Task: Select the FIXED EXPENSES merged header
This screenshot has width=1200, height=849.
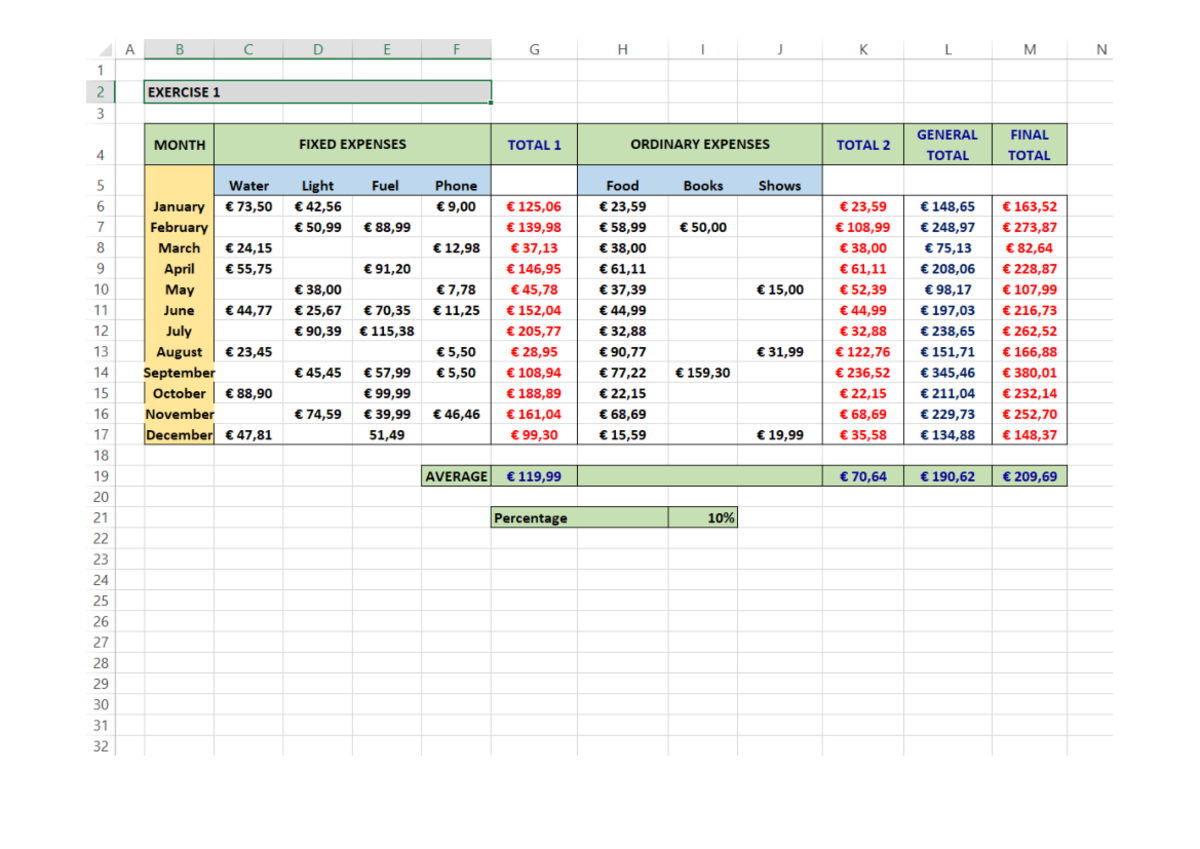Action: coord(351,144)
